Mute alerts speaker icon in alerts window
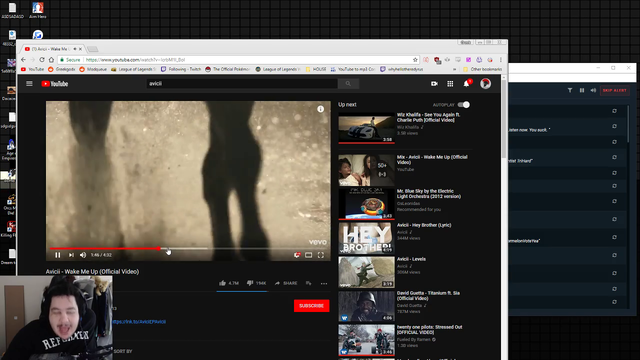This screenshot has width=640, height=360. [x=593, y=90]
